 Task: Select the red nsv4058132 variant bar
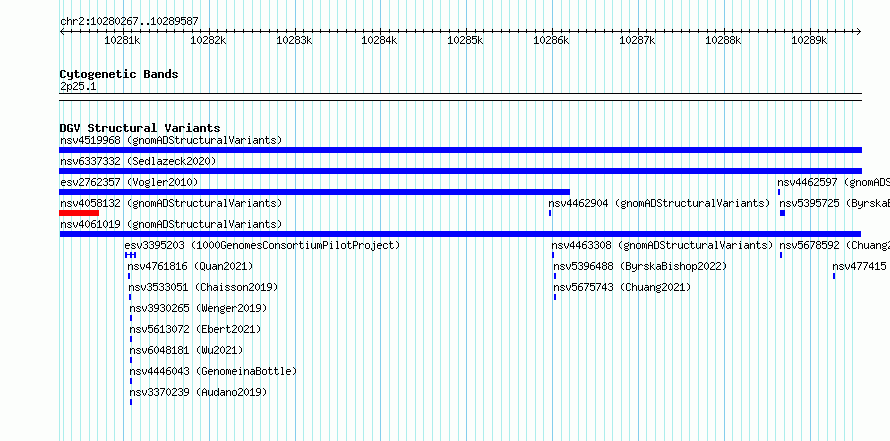coord(79,213)
